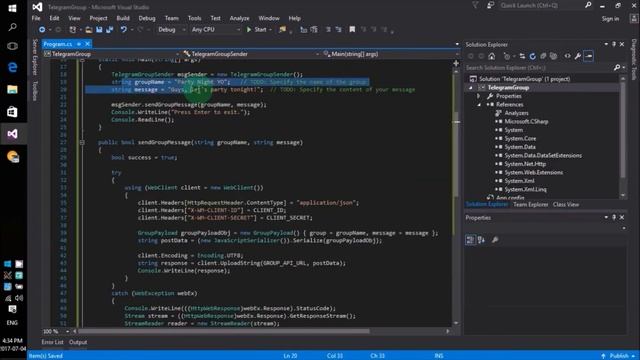Click the Navigate Backward toolbar icon

(x=42, y=30)
